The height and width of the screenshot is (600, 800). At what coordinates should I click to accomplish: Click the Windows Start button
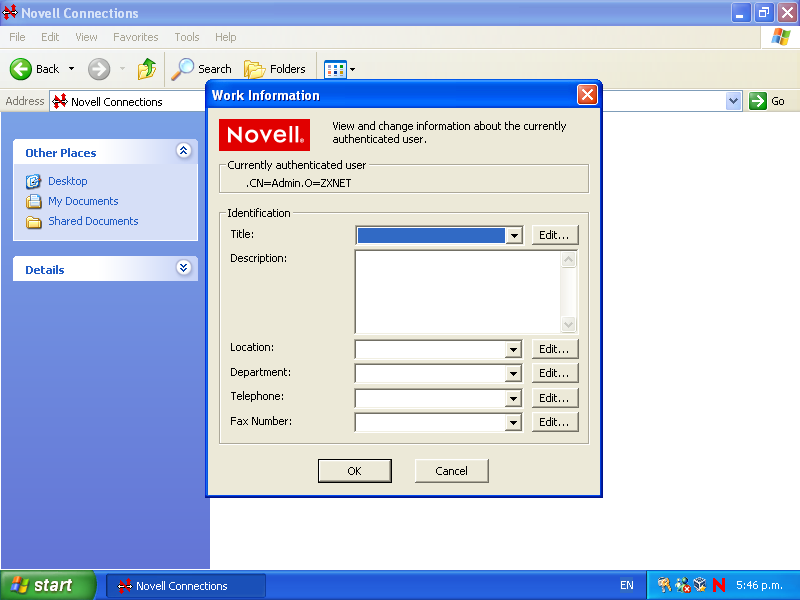click(x=48, y=585)
